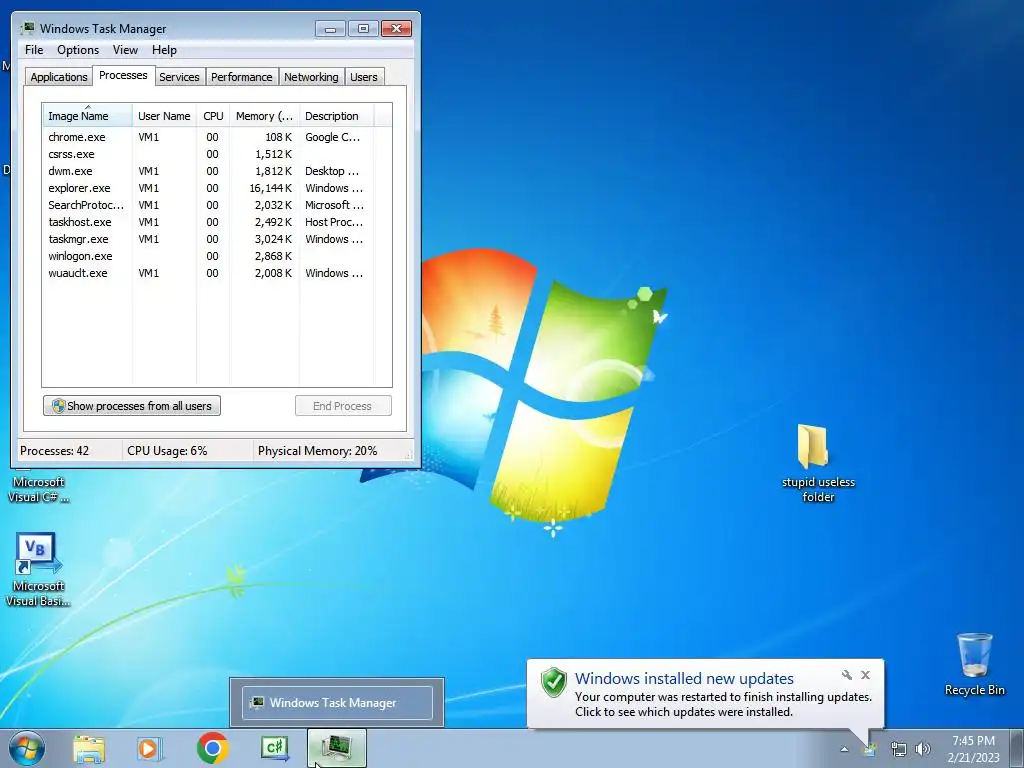Select the wuauclt.exe process
This screenshot has width=1024, height=768.
[x=217, y=273]
